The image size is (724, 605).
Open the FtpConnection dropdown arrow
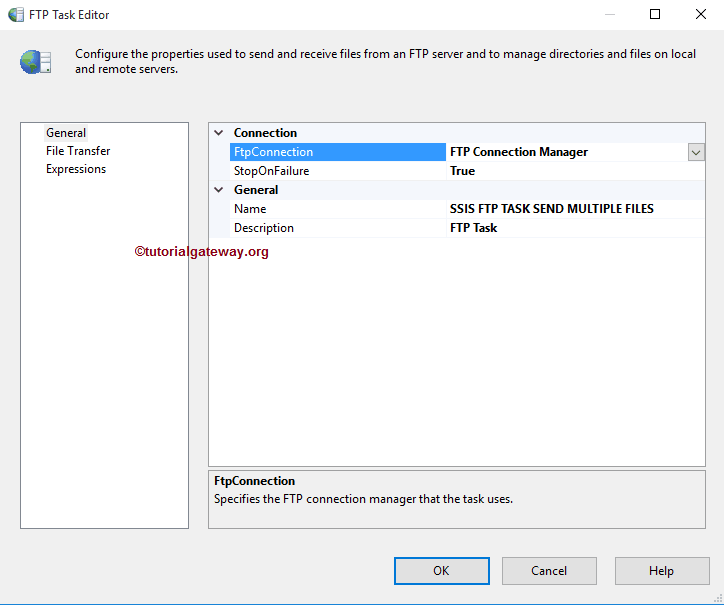pos(696,152)
